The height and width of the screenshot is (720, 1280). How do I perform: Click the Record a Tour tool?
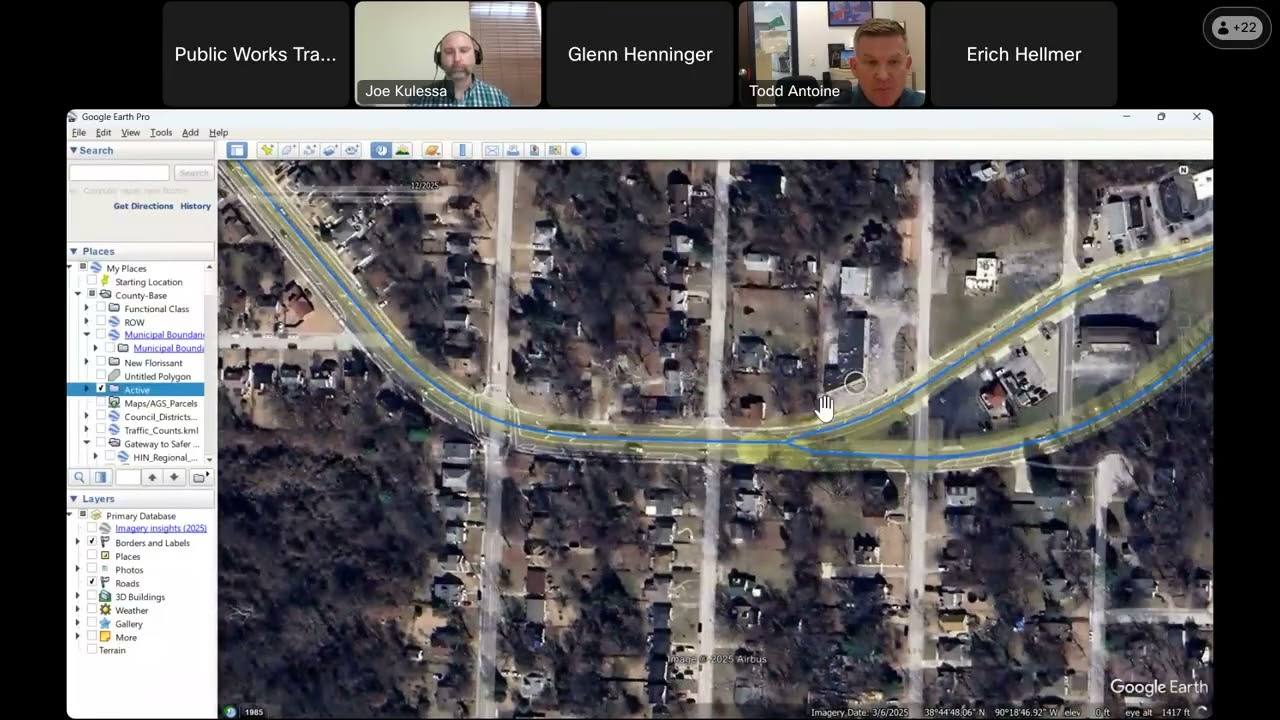[x=351, y=150]
